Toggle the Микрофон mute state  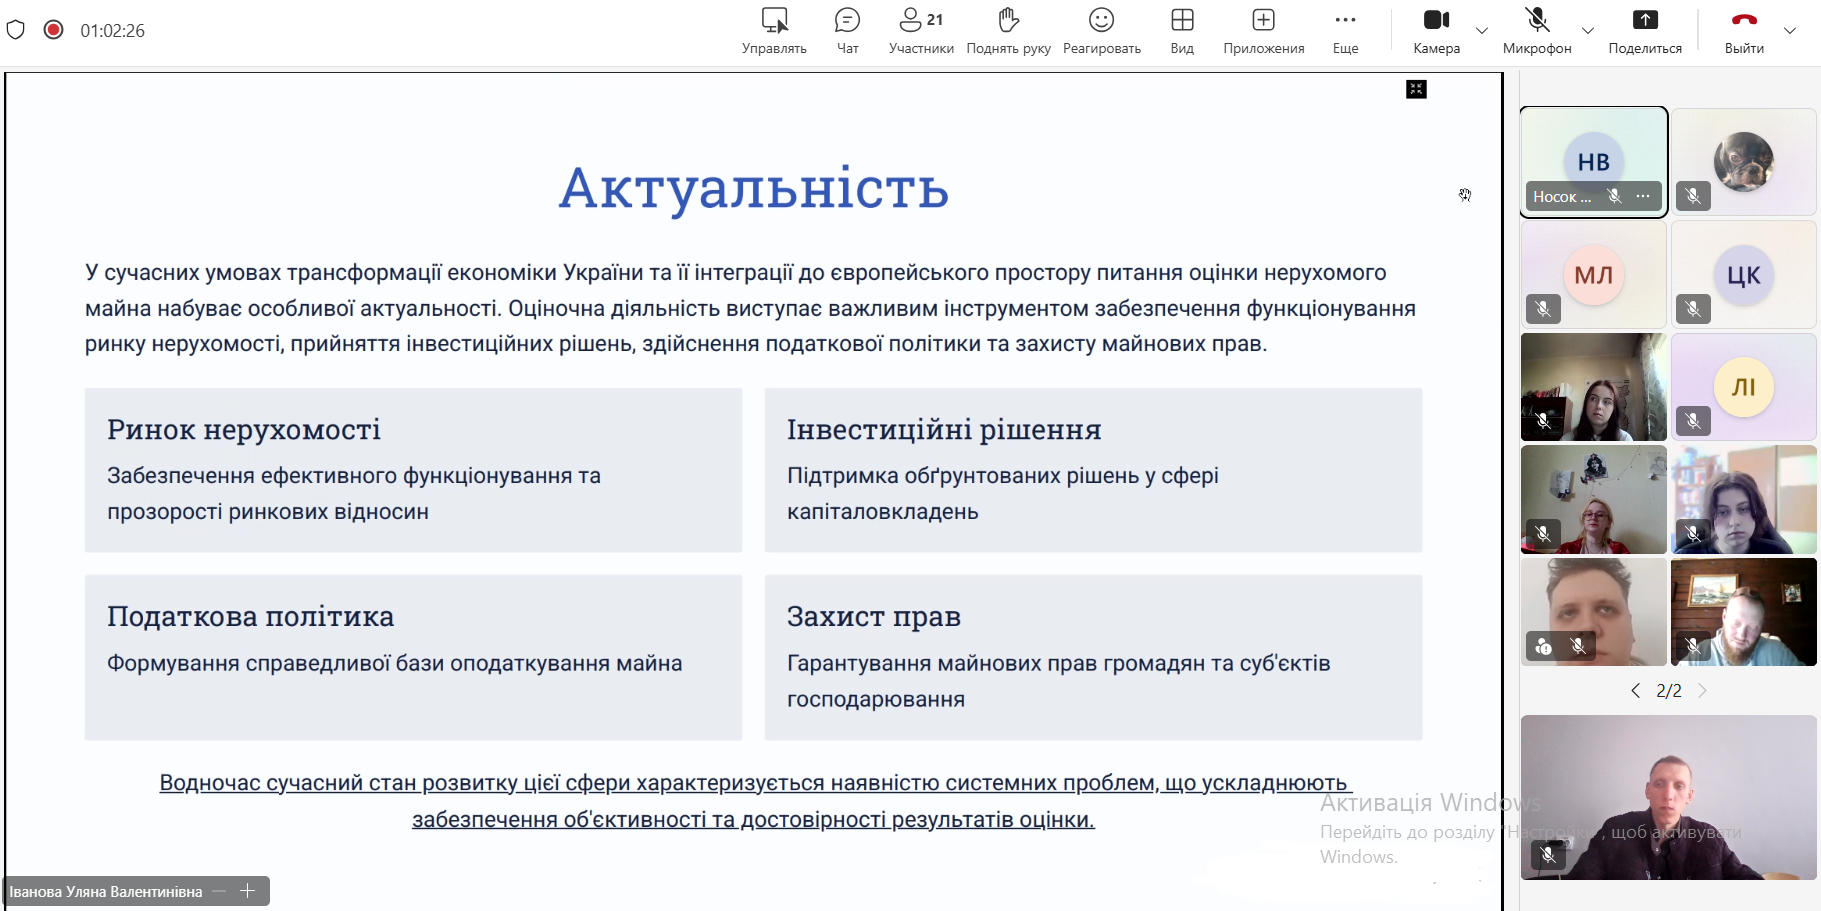[x=1537, y=30]
